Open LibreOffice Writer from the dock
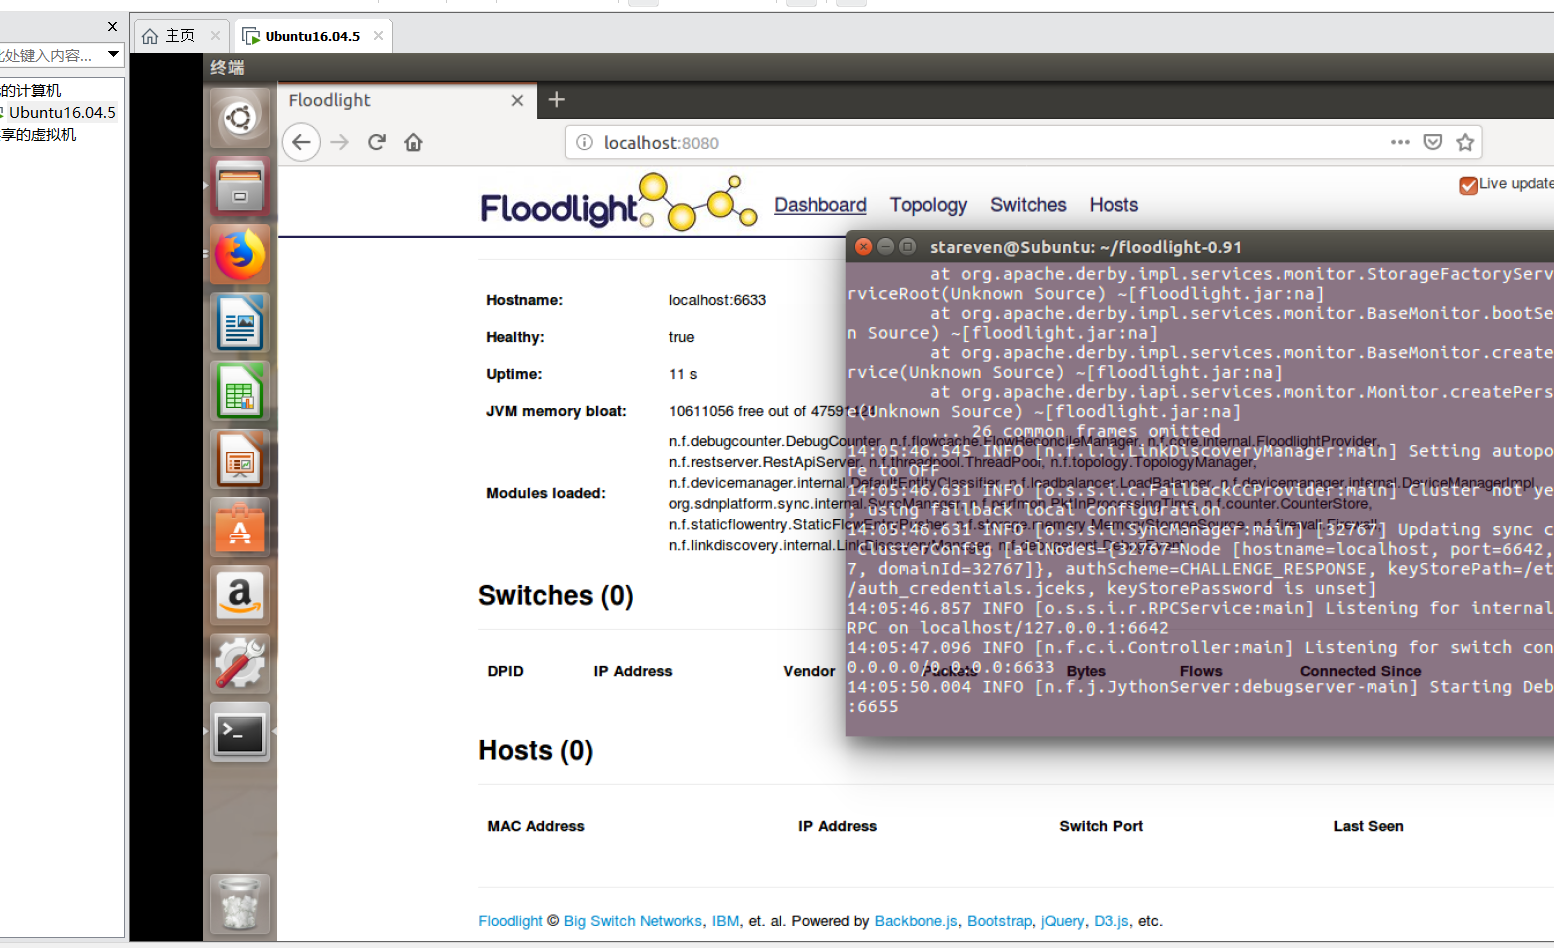This screenshot has height=948, width=1554. [240, 323]
